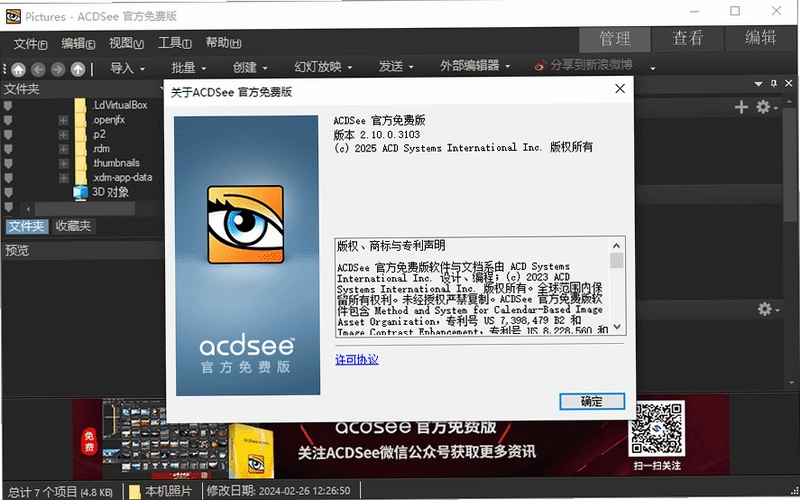Go up one folder level icon
The height and width of the screenshot is (500, 800).
[x=78, y=69]
